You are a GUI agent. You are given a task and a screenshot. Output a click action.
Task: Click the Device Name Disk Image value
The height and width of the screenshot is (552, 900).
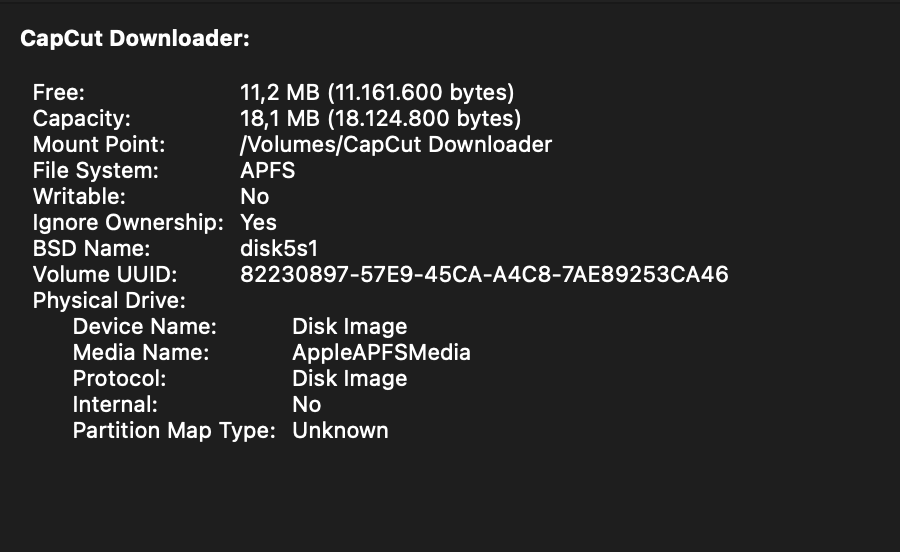[350, 326]
